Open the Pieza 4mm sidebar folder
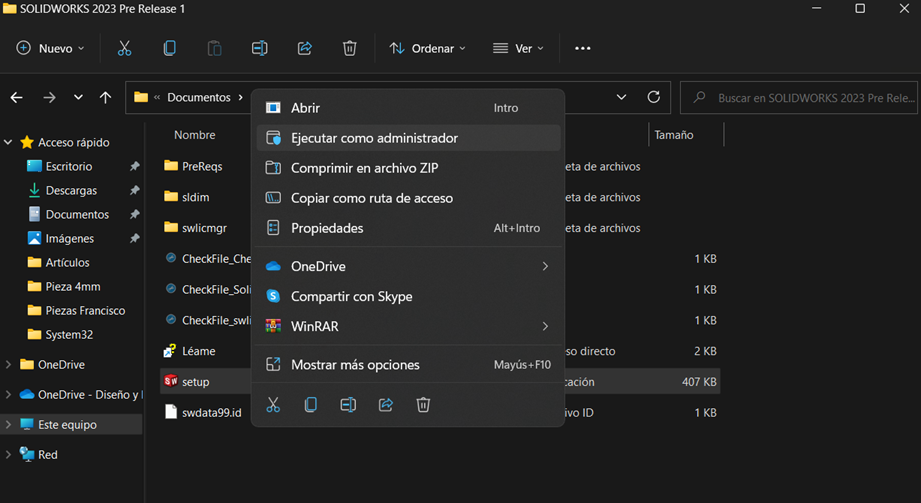The height and width of the screenshot is (503, 921). pos(73,287)
